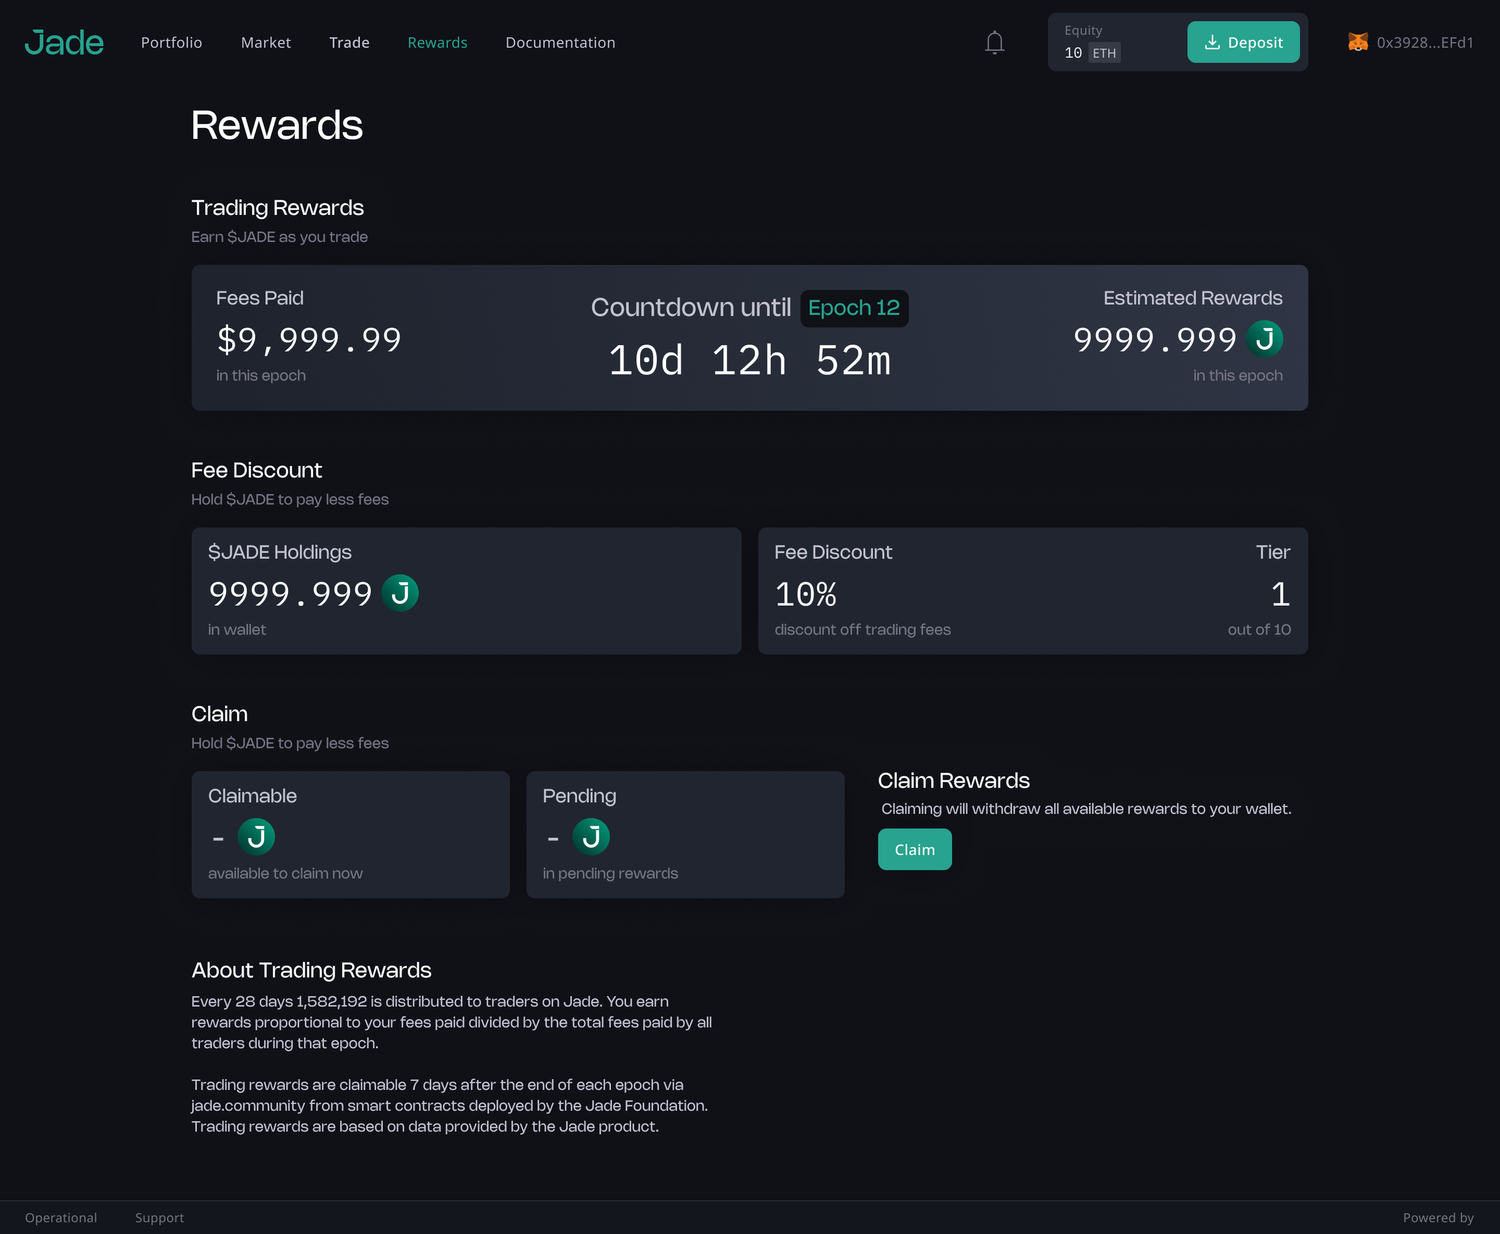Click the 'About Trading Rewards' heading
Image resolution: width=1500 pixels, height=1234 pixels.
pos(311,970)
